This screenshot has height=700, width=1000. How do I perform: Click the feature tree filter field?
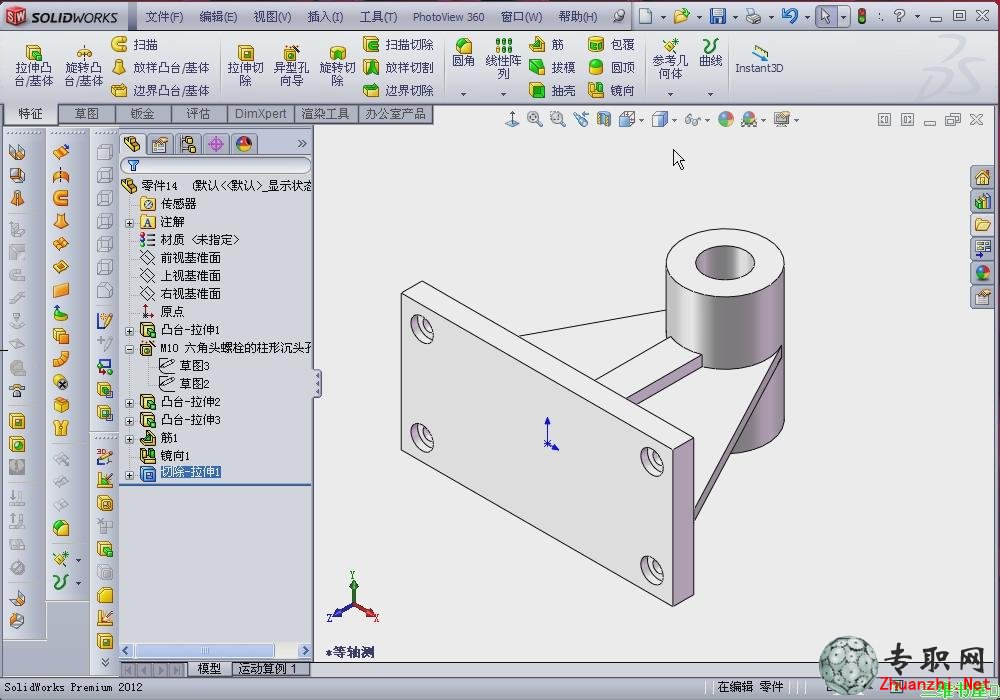click(x=216, y=166)
